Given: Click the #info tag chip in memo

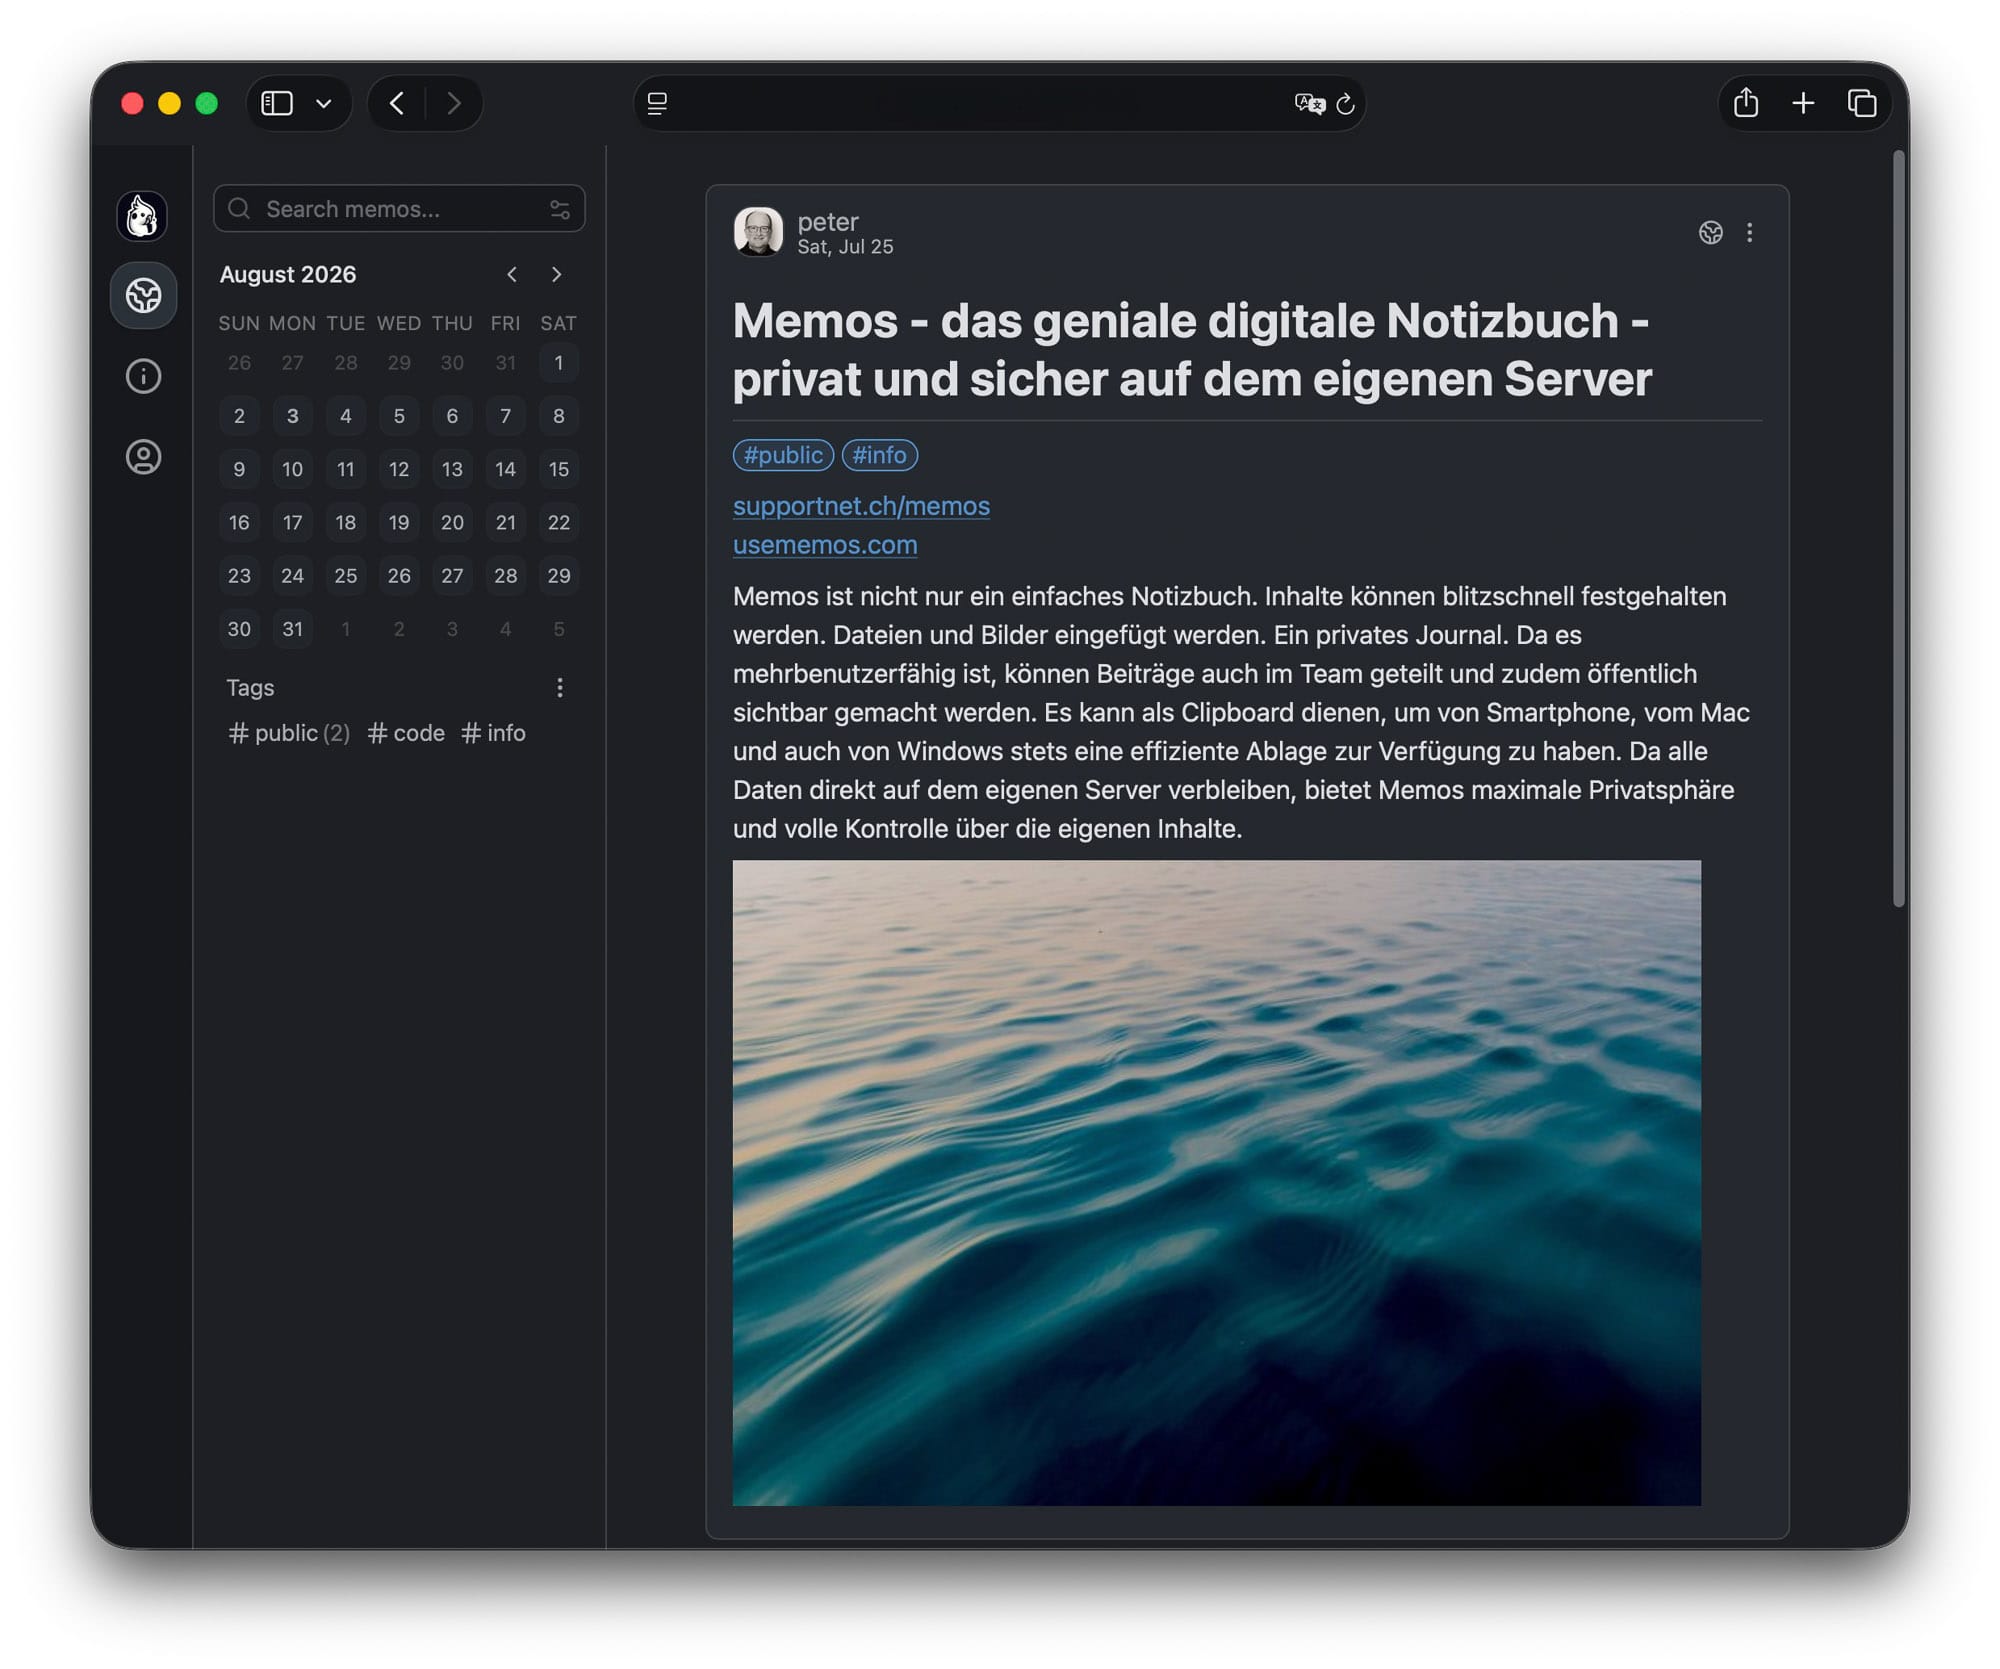Looking at the screenshot, I should pyautogui.click(x=880, y=455).
